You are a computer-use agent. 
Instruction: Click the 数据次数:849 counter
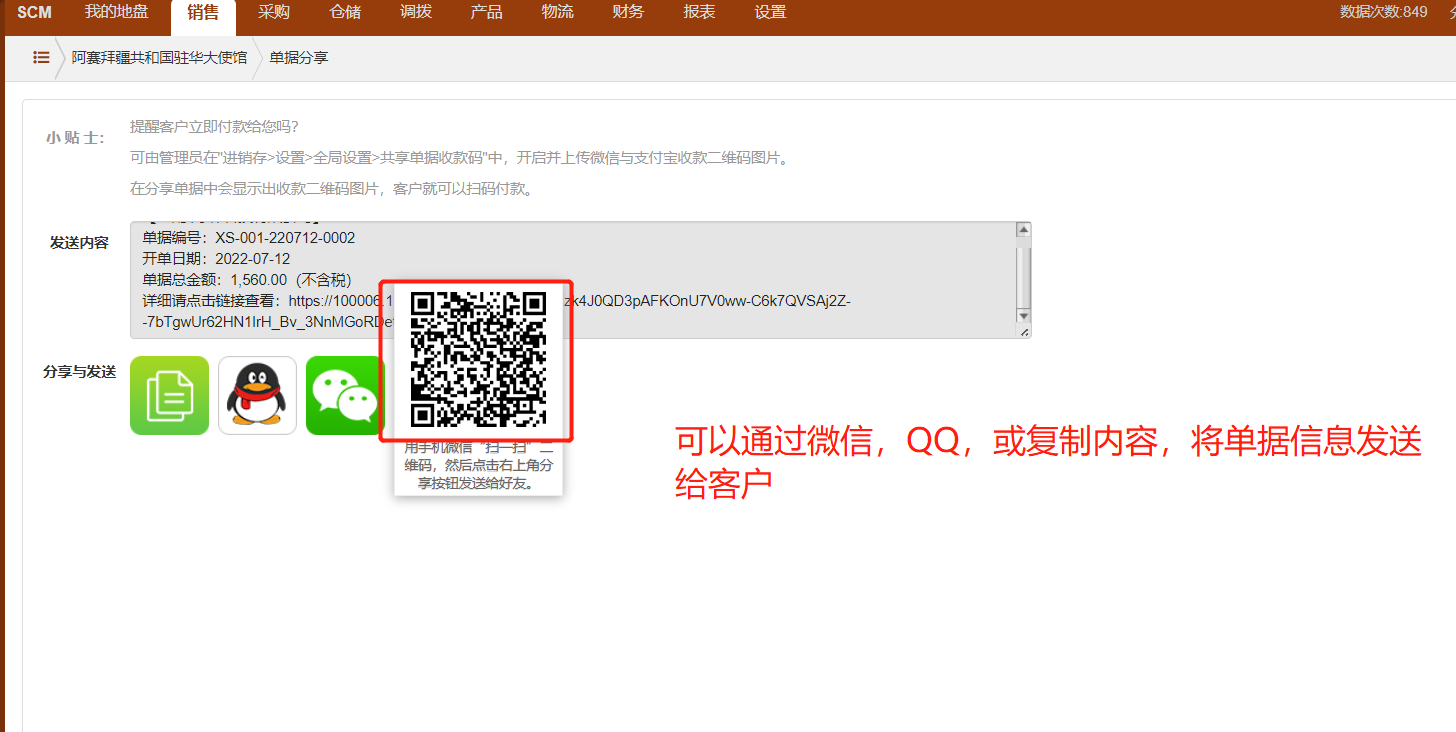click(x=1383, y=12)
